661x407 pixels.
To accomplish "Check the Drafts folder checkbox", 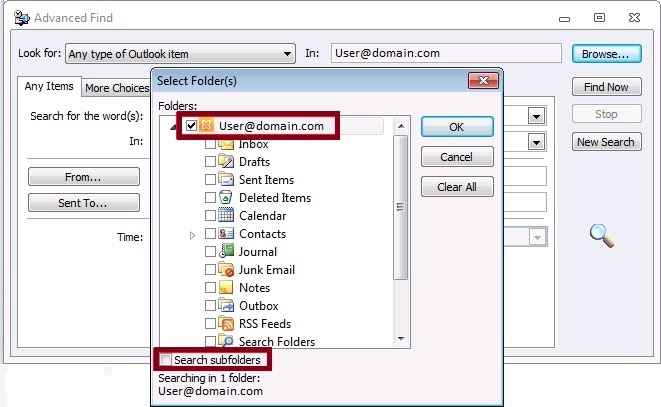I will pyautogui.click(x=210, y=162).
